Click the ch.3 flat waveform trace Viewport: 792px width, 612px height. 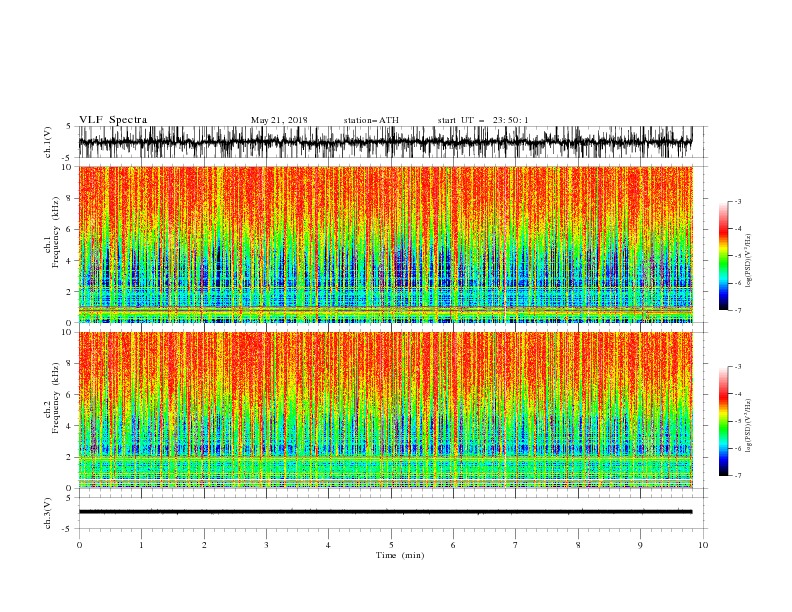(x=385, y=512)
